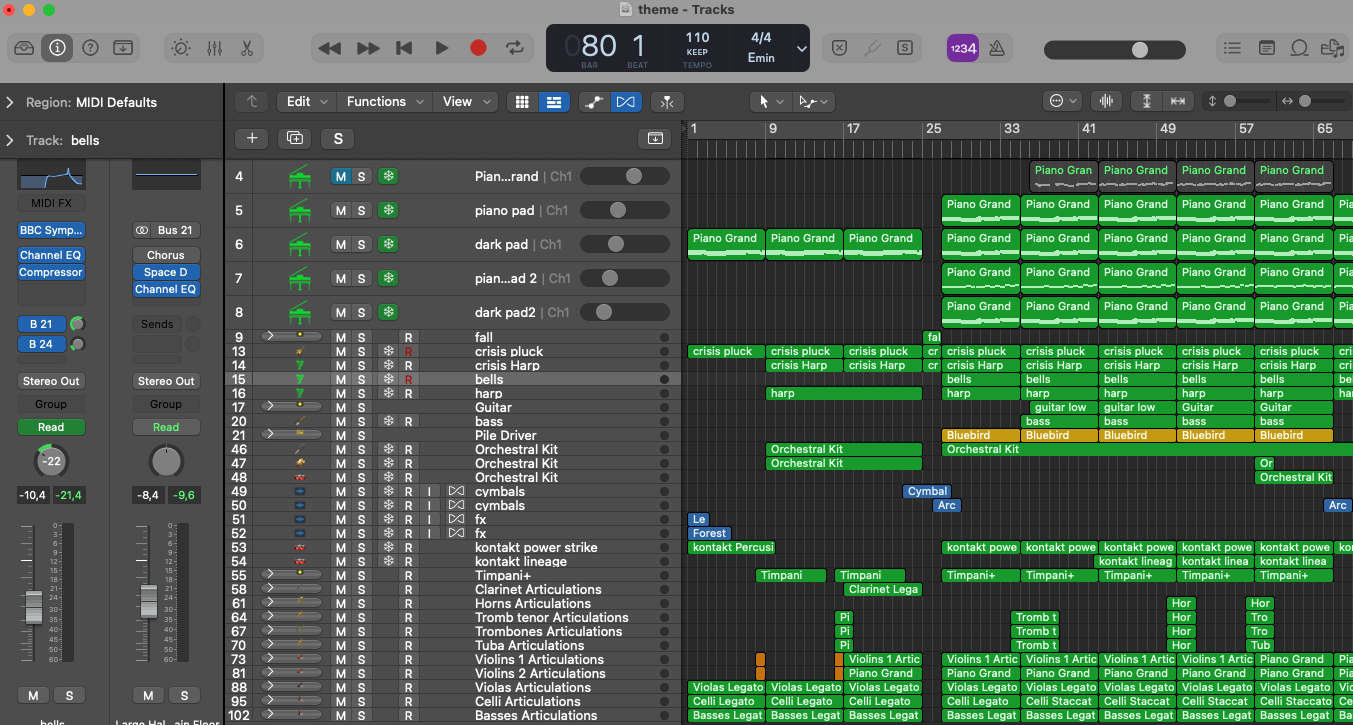
Task: Expand the Track bells inspector section
Action: pyautogui.click(x=10, y=140)
